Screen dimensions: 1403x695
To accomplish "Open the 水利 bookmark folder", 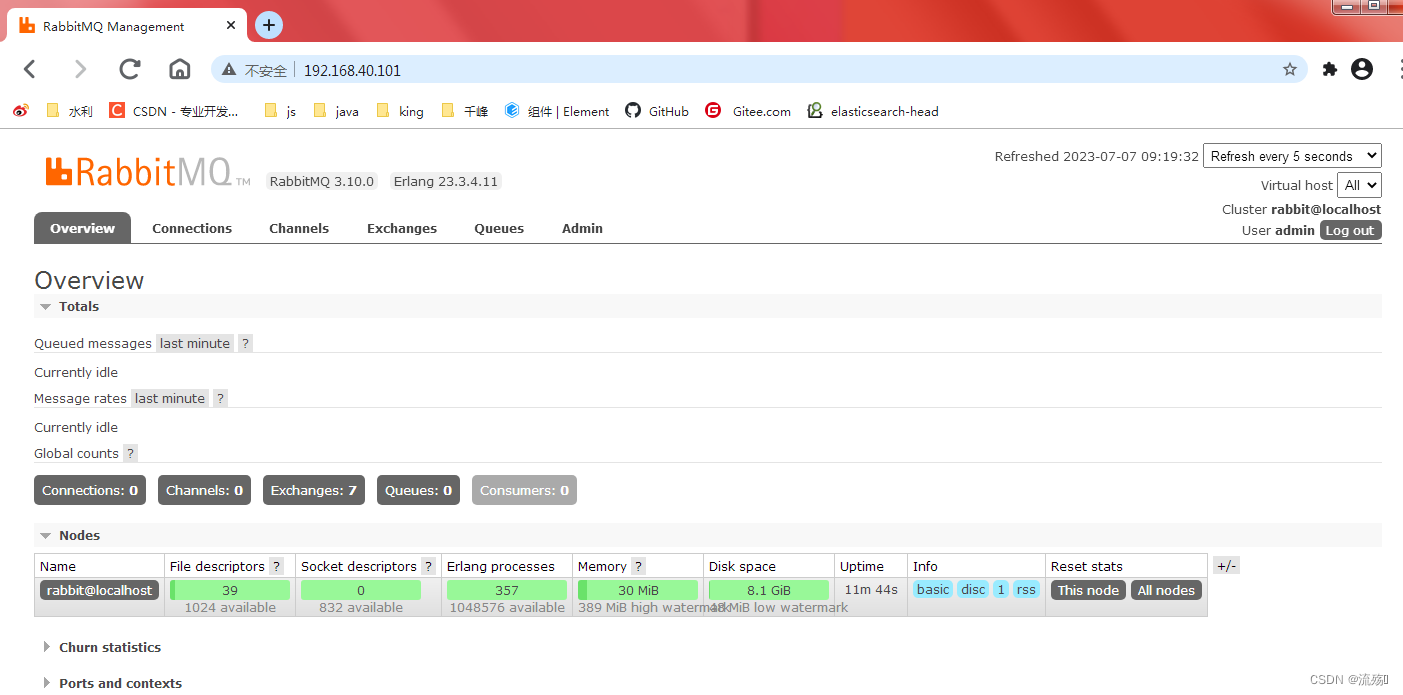I will tap(70, 111).
